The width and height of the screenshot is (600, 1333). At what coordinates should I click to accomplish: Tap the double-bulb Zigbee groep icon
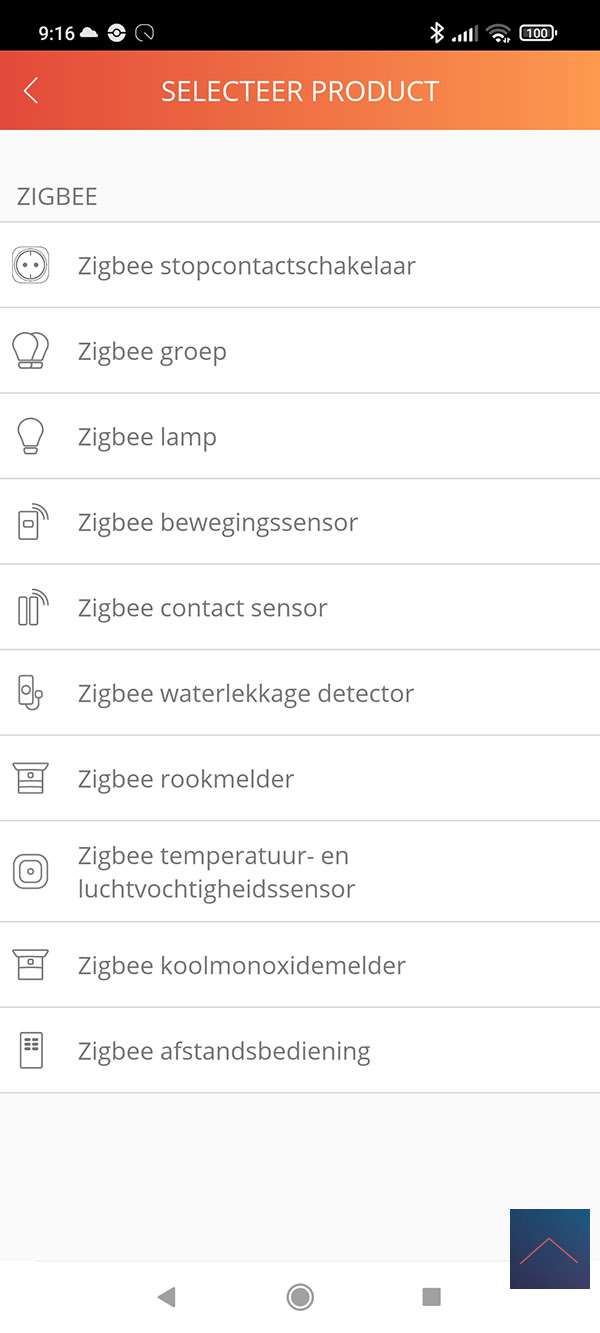click(31, 351)
